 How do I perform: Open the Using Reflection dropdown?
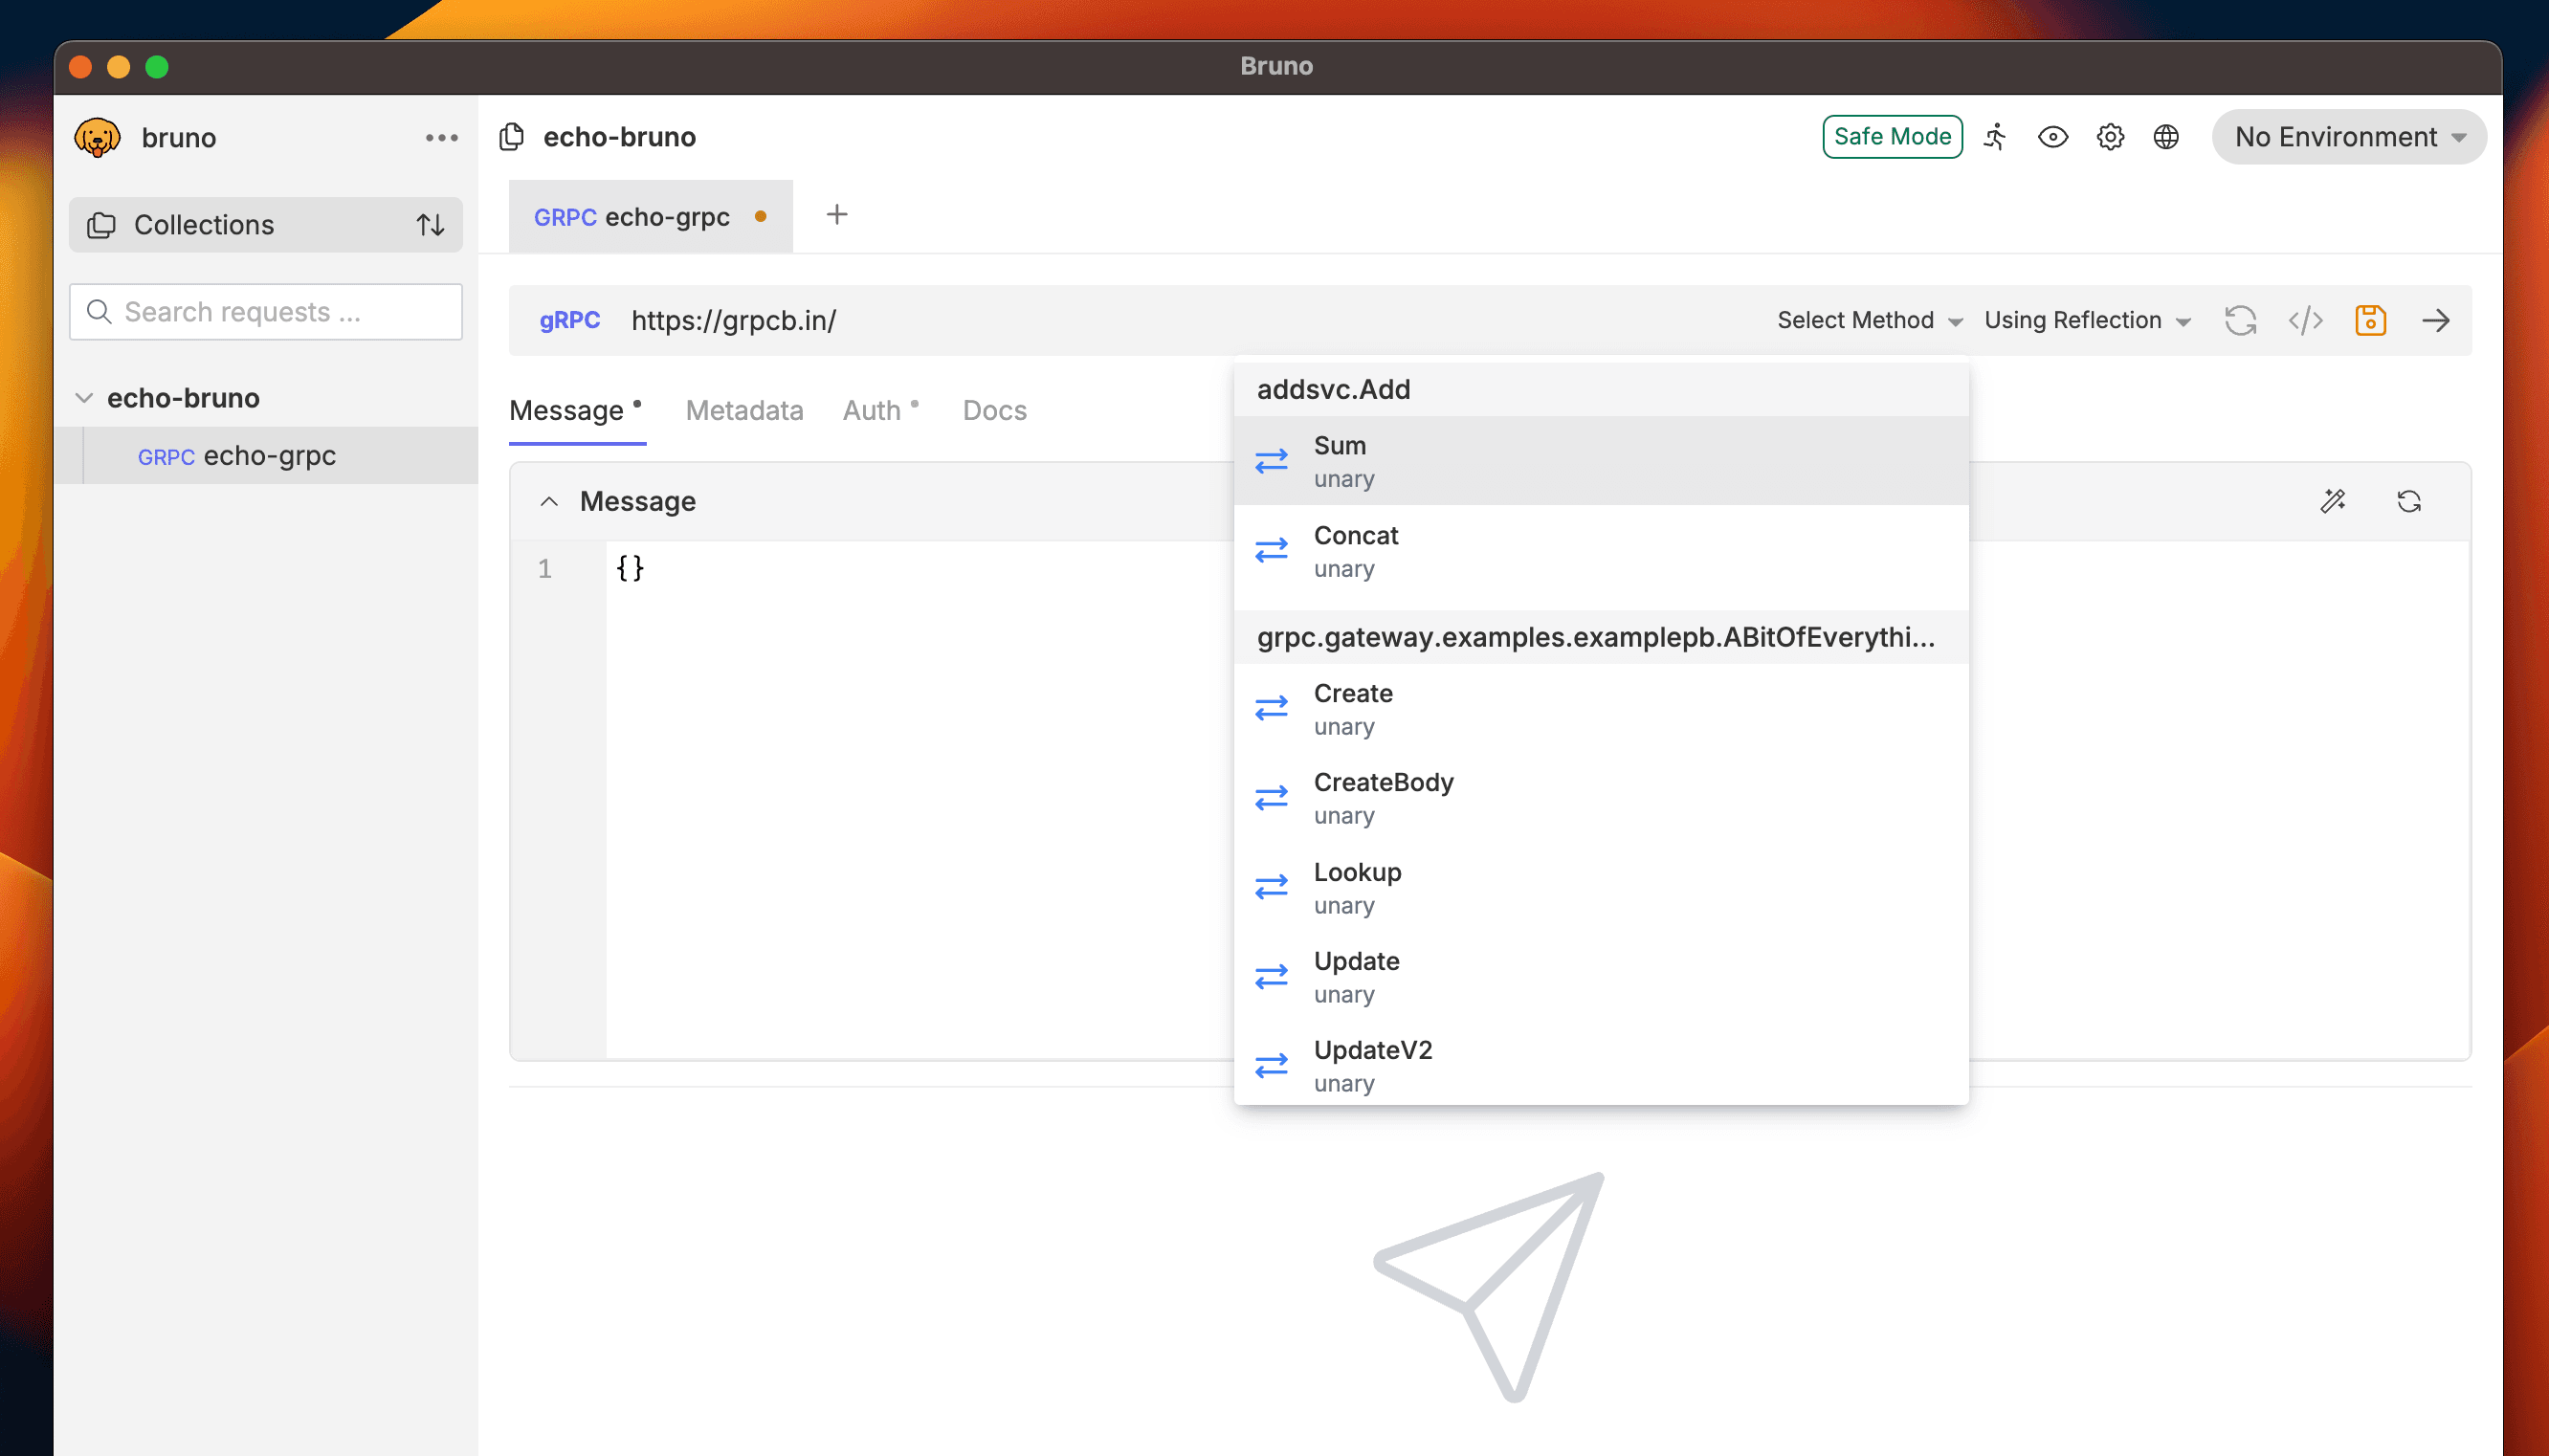click(2087, 320)
